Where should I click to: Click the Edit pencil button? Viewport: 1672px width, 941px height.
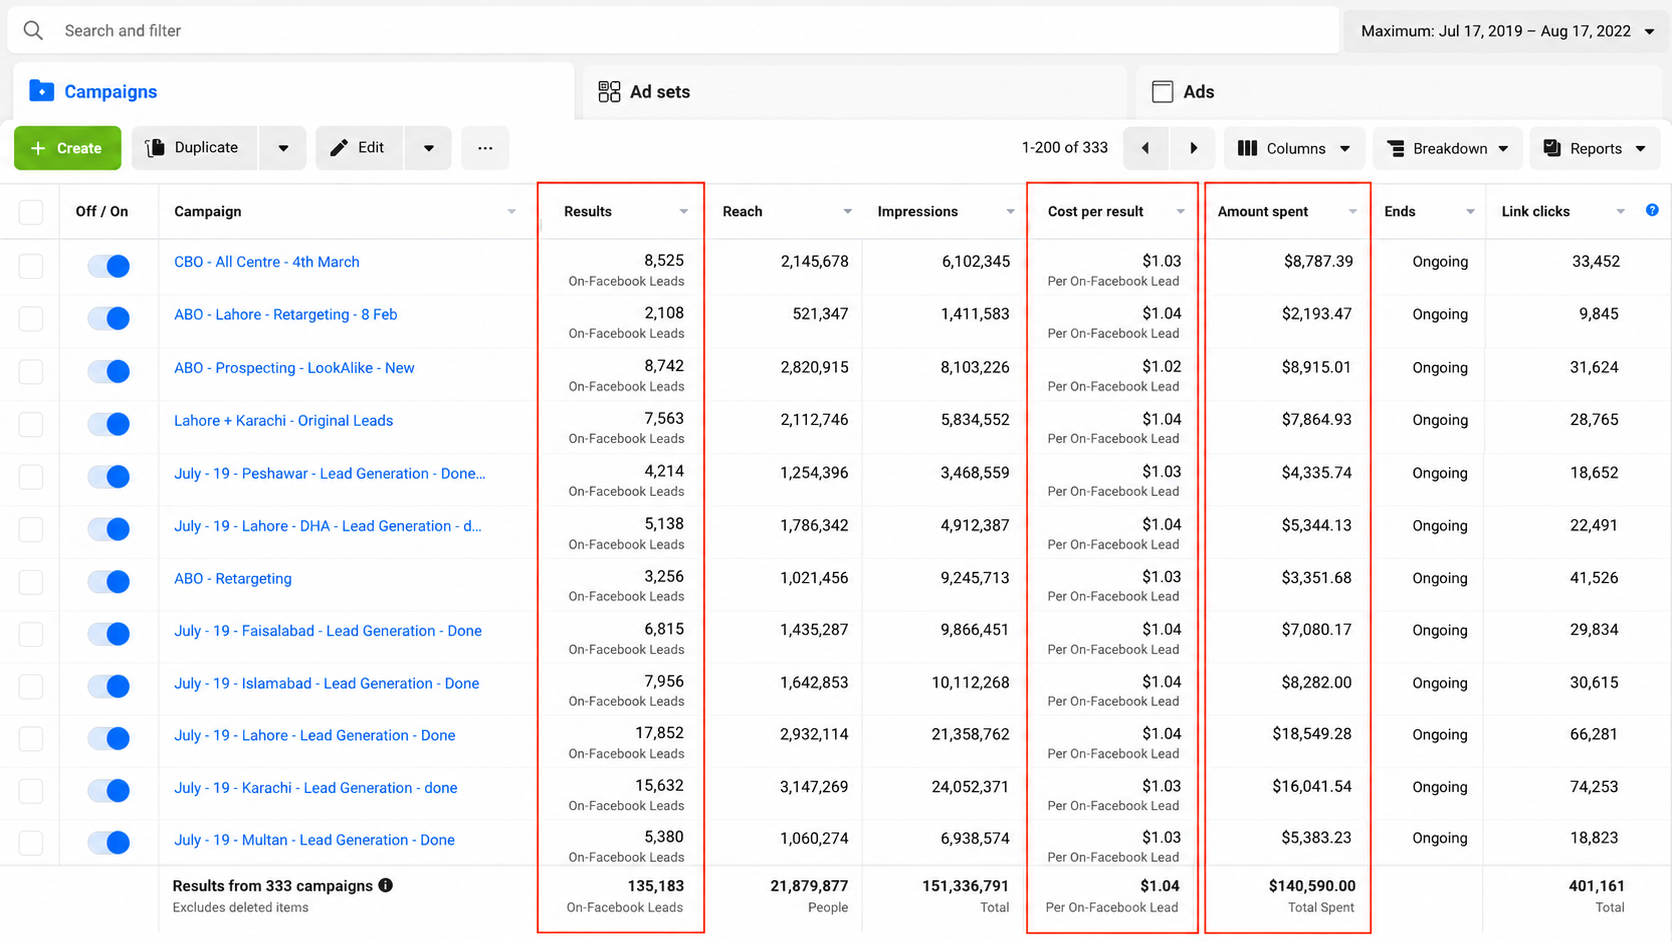(x=359, y=148)
